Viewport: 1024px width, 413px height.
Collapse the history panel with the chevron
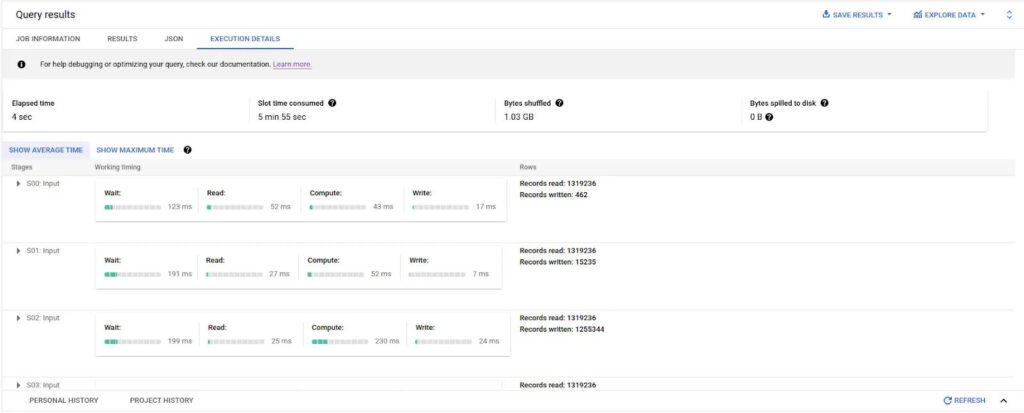pyautogui.click(x=1004, y=401)
